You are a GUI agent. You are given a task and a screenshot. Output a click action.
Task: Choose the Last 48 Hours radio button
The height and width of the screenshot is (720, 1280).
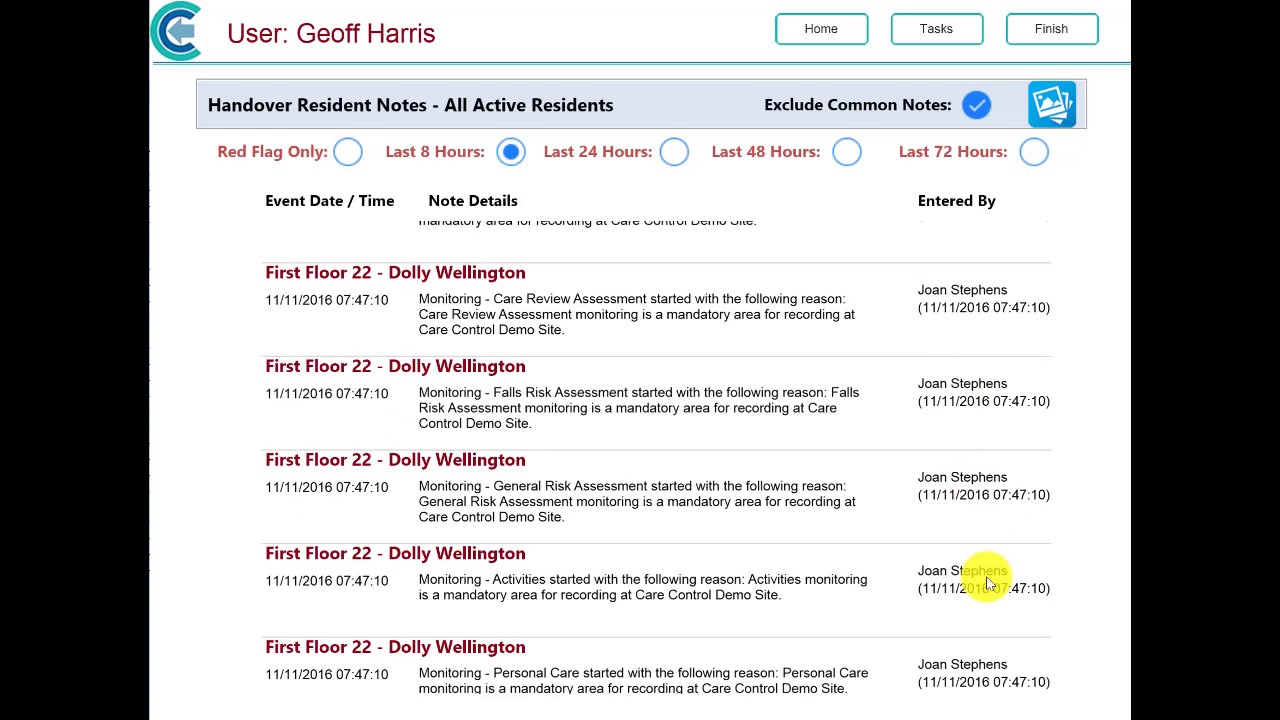click(847, 152)
